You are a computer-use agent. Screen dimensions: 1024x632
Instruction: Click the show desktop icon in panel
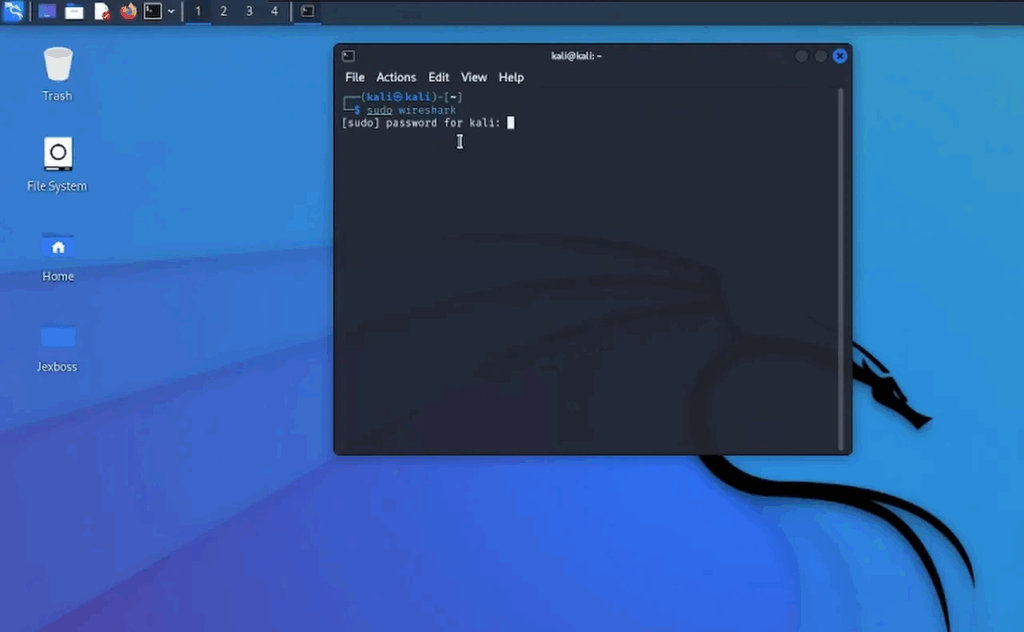pos(47,11)
